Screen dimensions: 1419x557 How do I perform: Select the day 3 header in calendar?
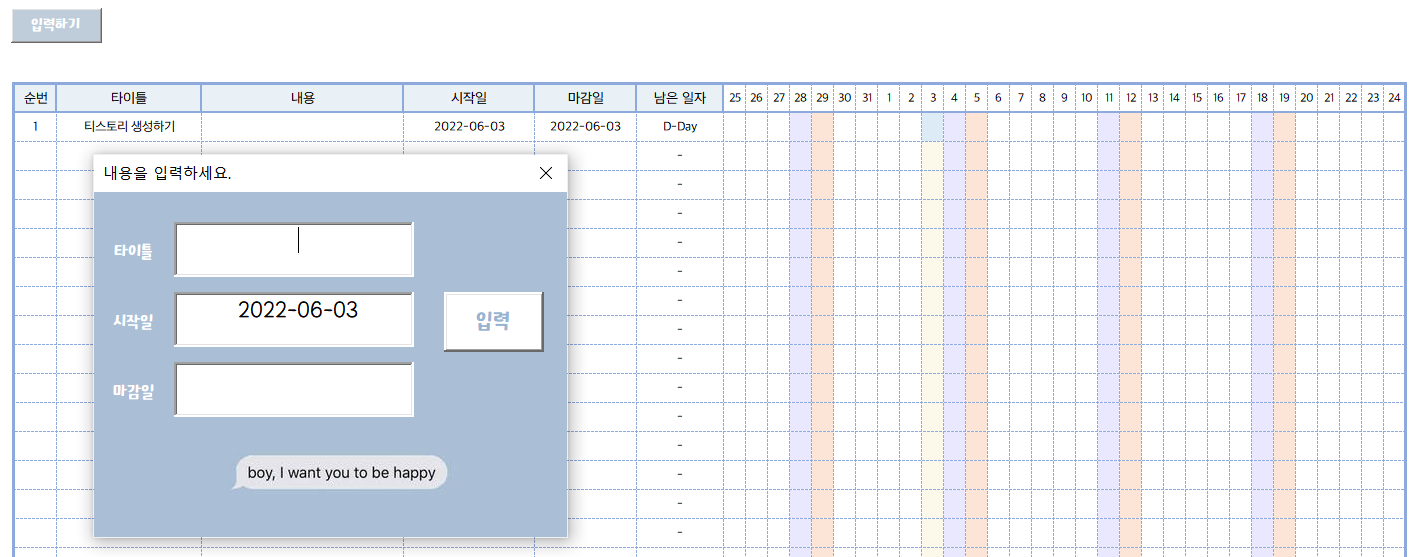point(933,98)
